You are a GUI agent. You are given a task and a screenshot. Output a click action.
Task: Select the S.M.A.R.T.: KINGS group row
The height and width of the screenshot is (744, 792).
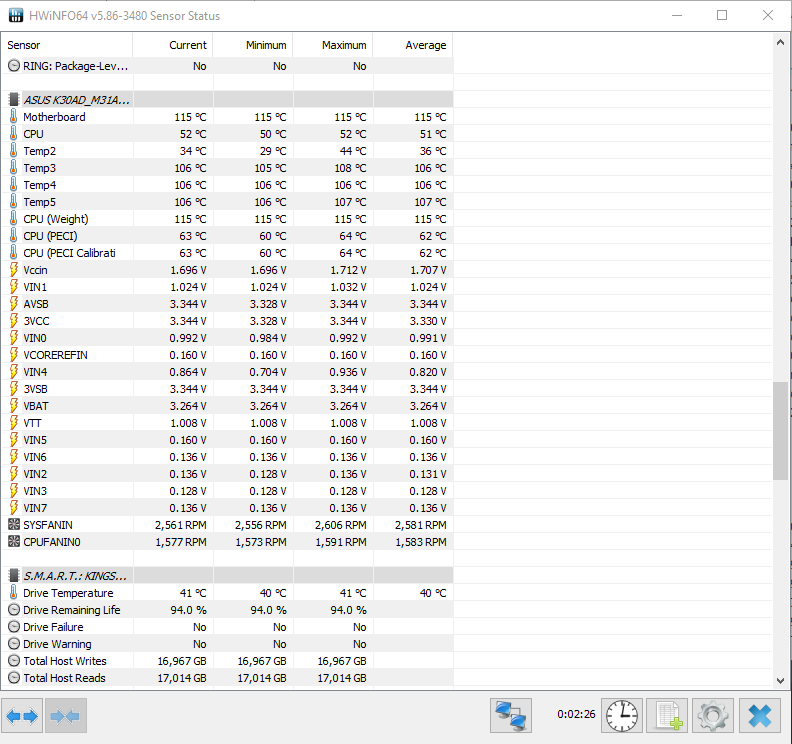[x=227, y=575]
